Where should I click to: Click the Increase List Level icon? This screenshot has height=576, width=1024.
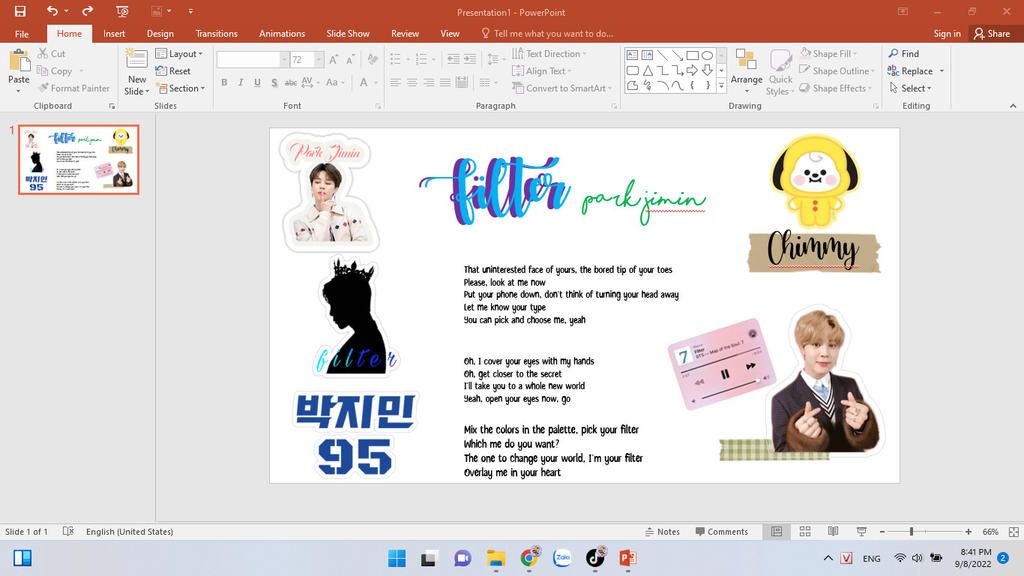pyautogui.click(x=470, y=59)
